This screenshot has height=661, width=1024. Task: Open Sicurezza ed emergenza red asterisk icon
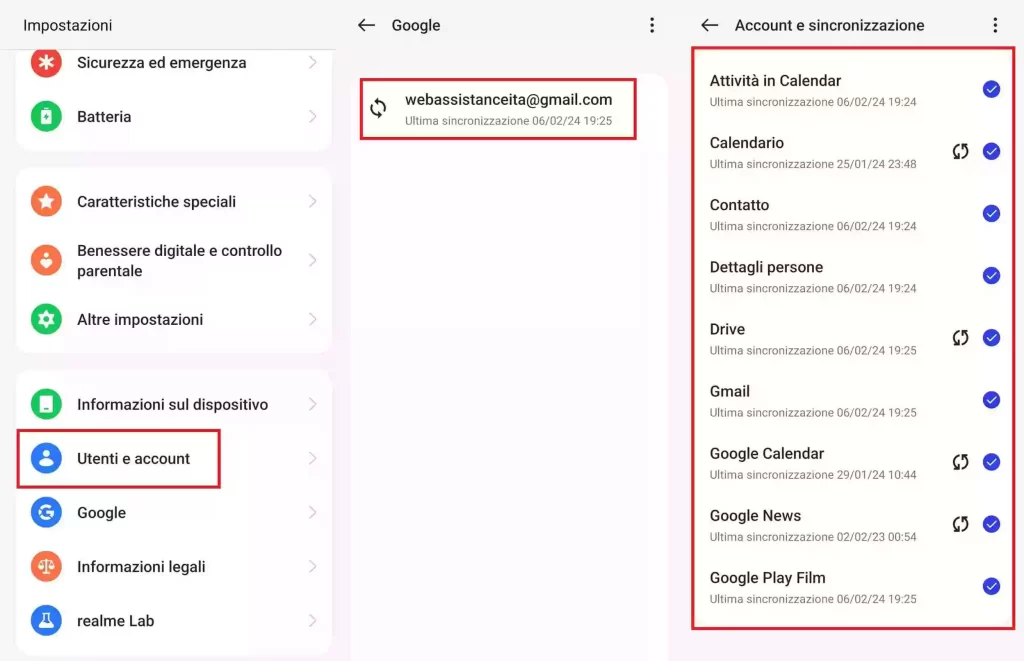click(46, 63)
